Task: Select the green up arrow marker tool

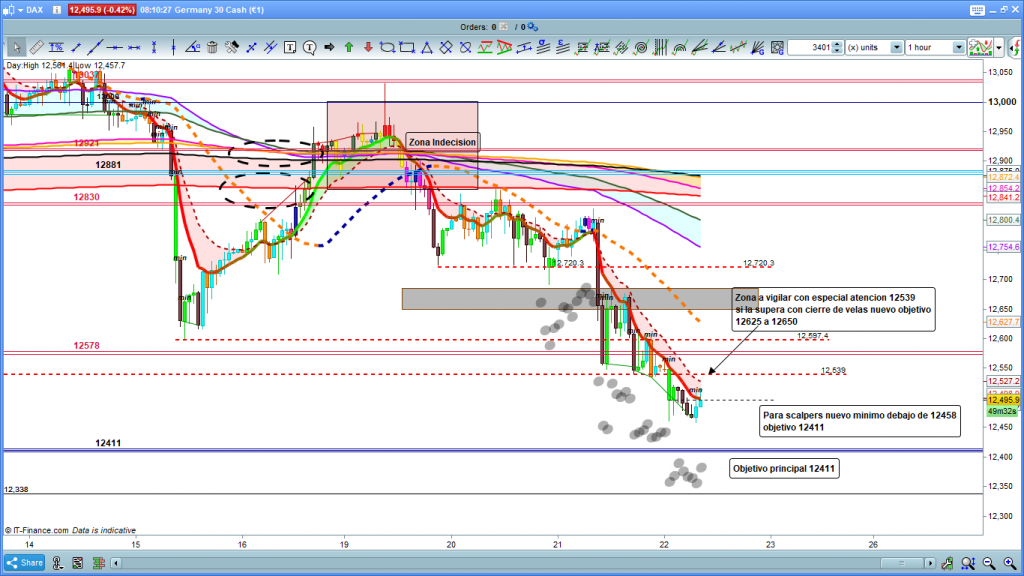Action: (348, 47)
